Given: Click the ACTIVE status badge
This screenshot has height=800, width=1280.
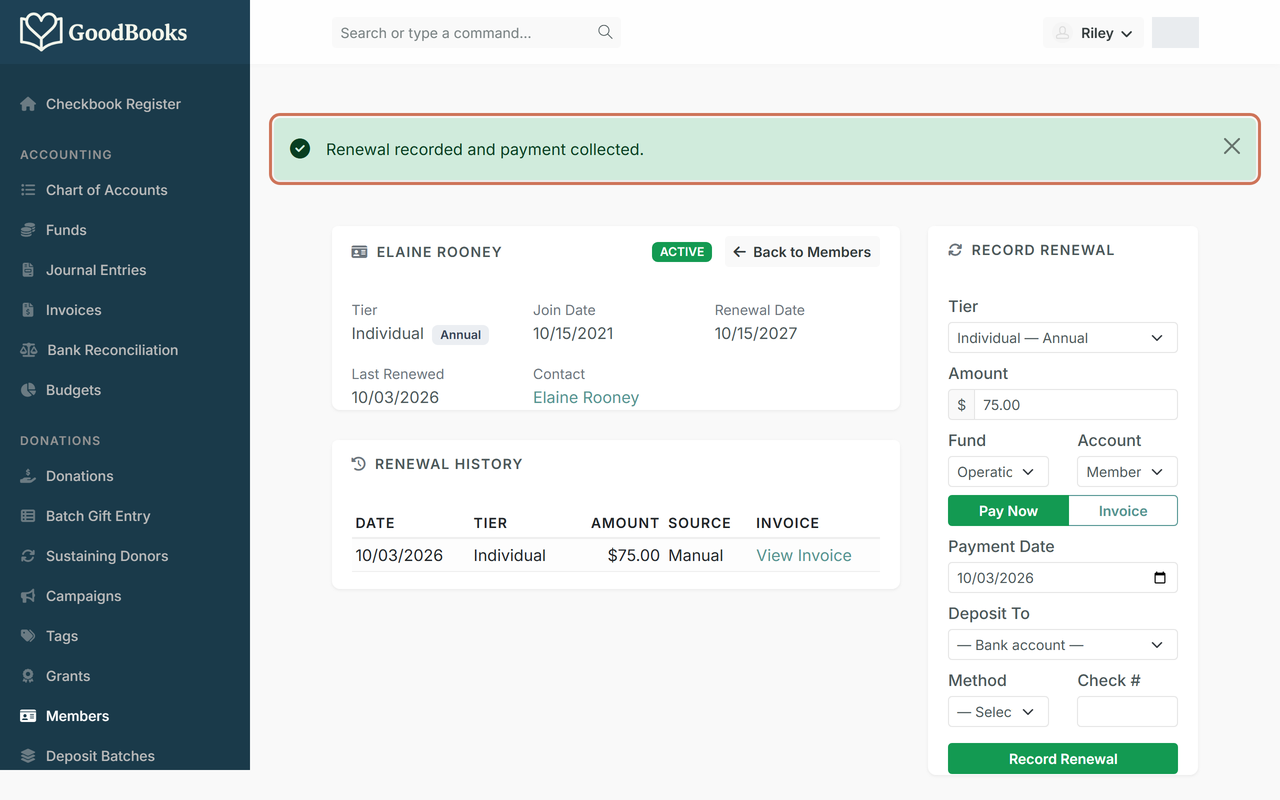Looking at the screenshot, I should (x=682, y=252).
